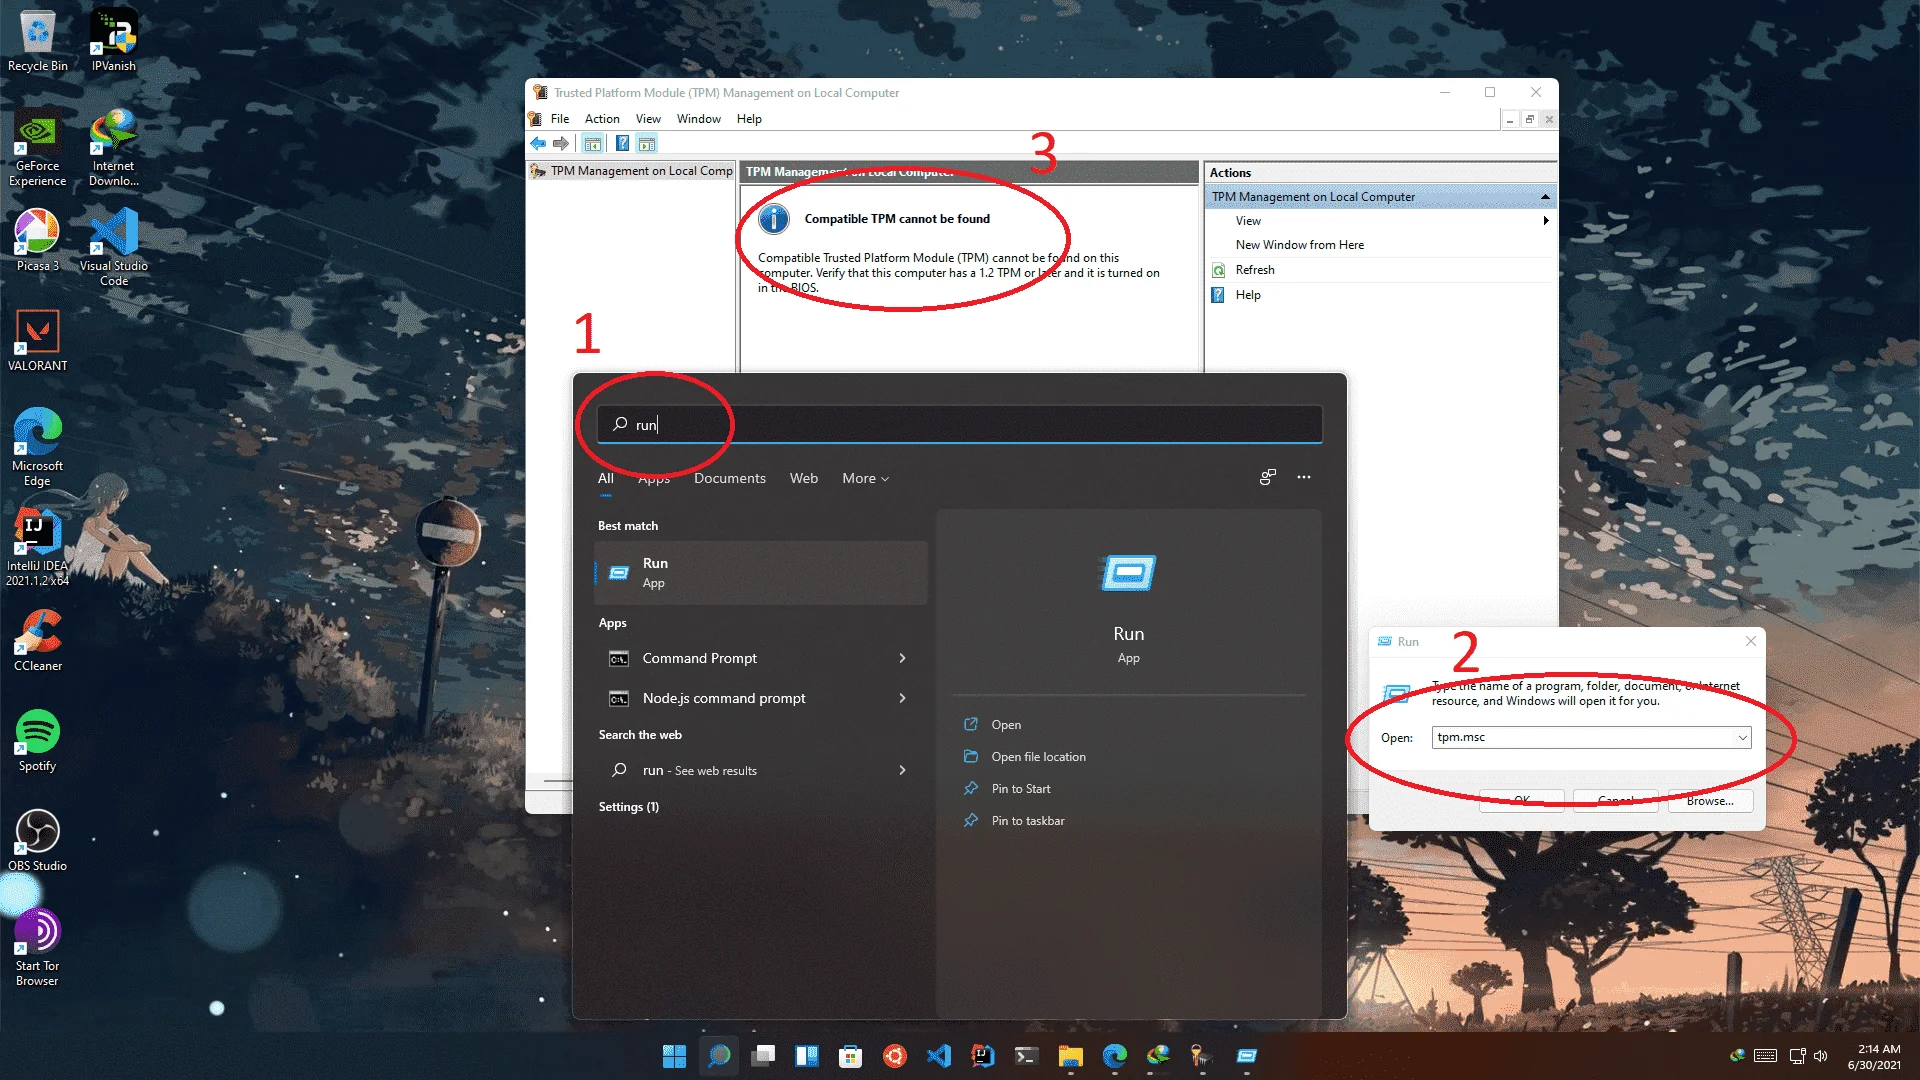Expand Node.js command prompt result chevron

pos(902,698)
